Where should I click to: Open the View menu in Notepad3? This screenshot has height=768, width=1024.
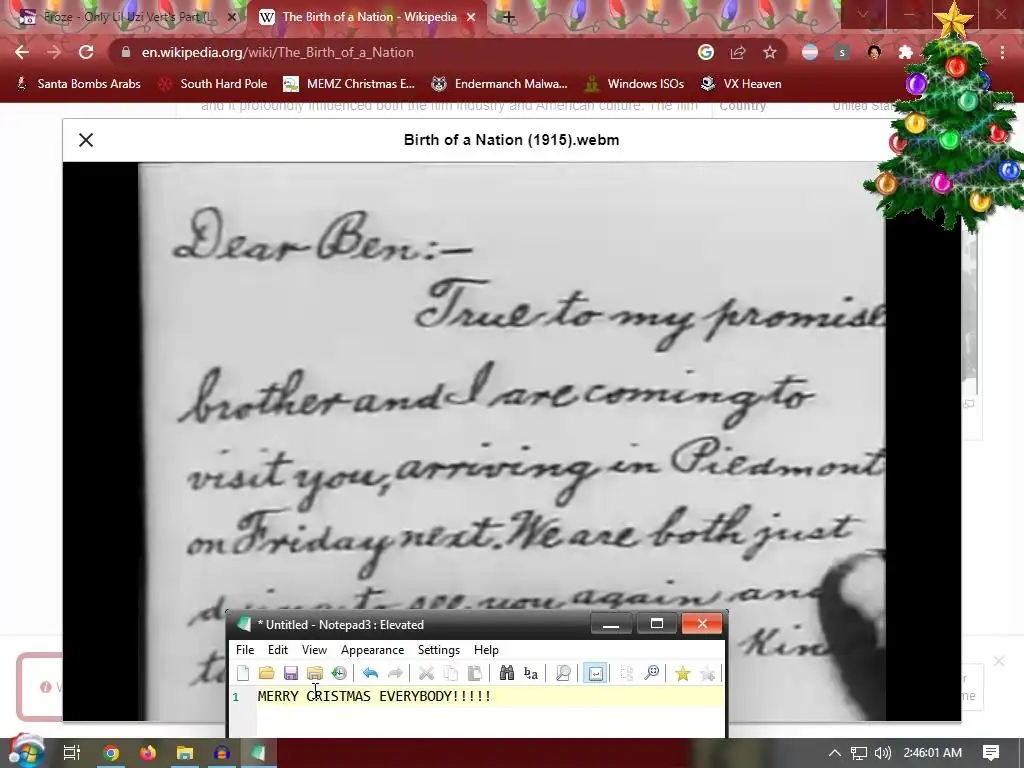314,650
